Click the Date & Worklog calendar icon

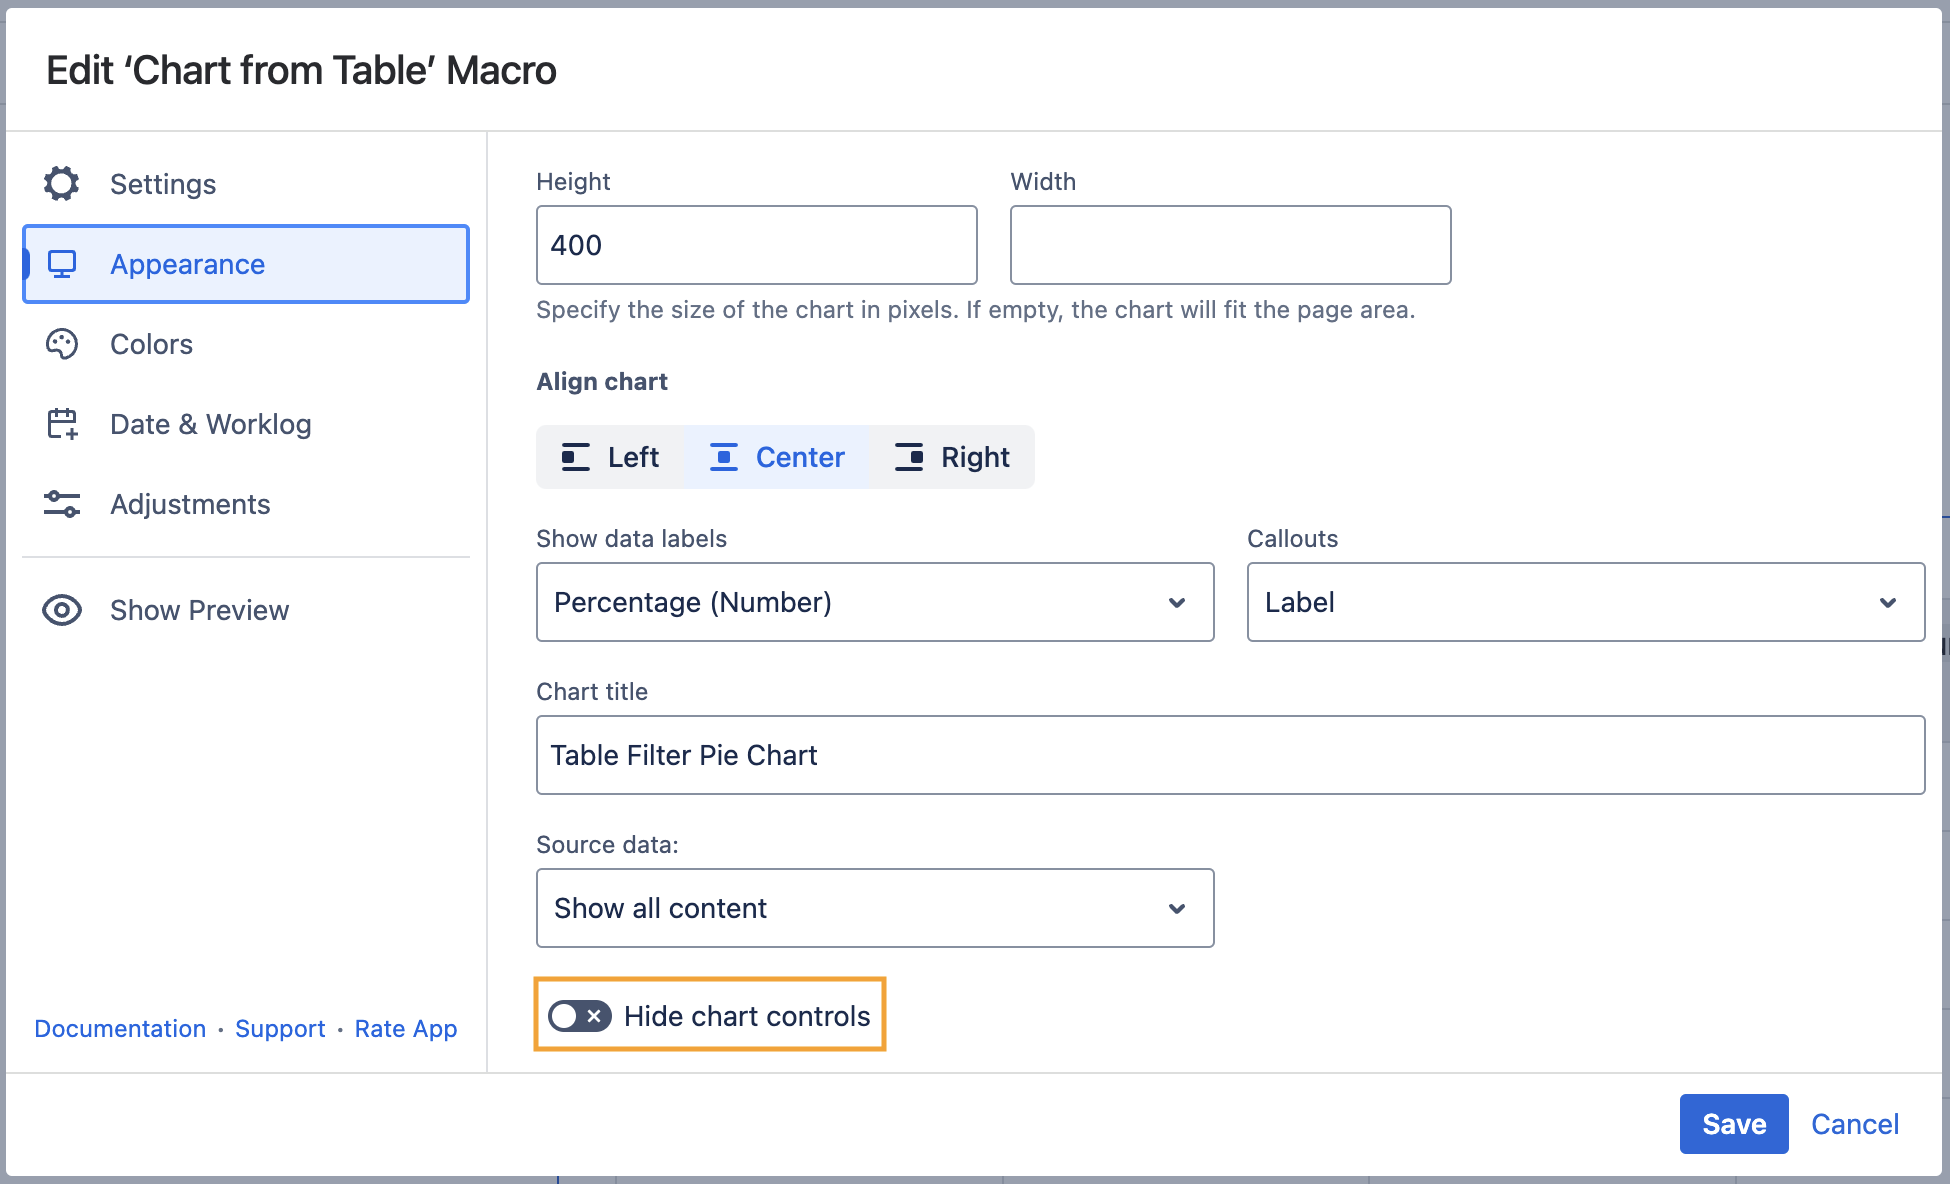(62, 424)
